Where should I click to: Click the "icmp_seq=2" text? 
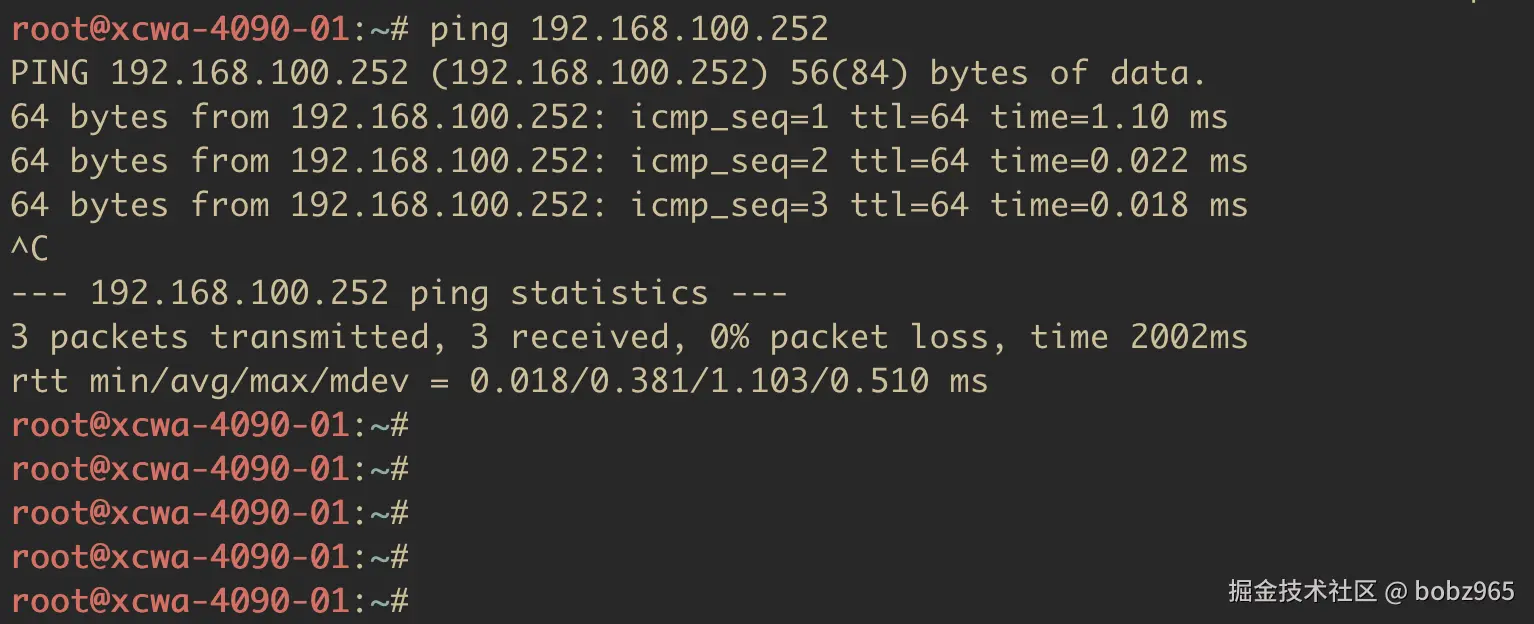pyautogui.click(x=729, y=161)
